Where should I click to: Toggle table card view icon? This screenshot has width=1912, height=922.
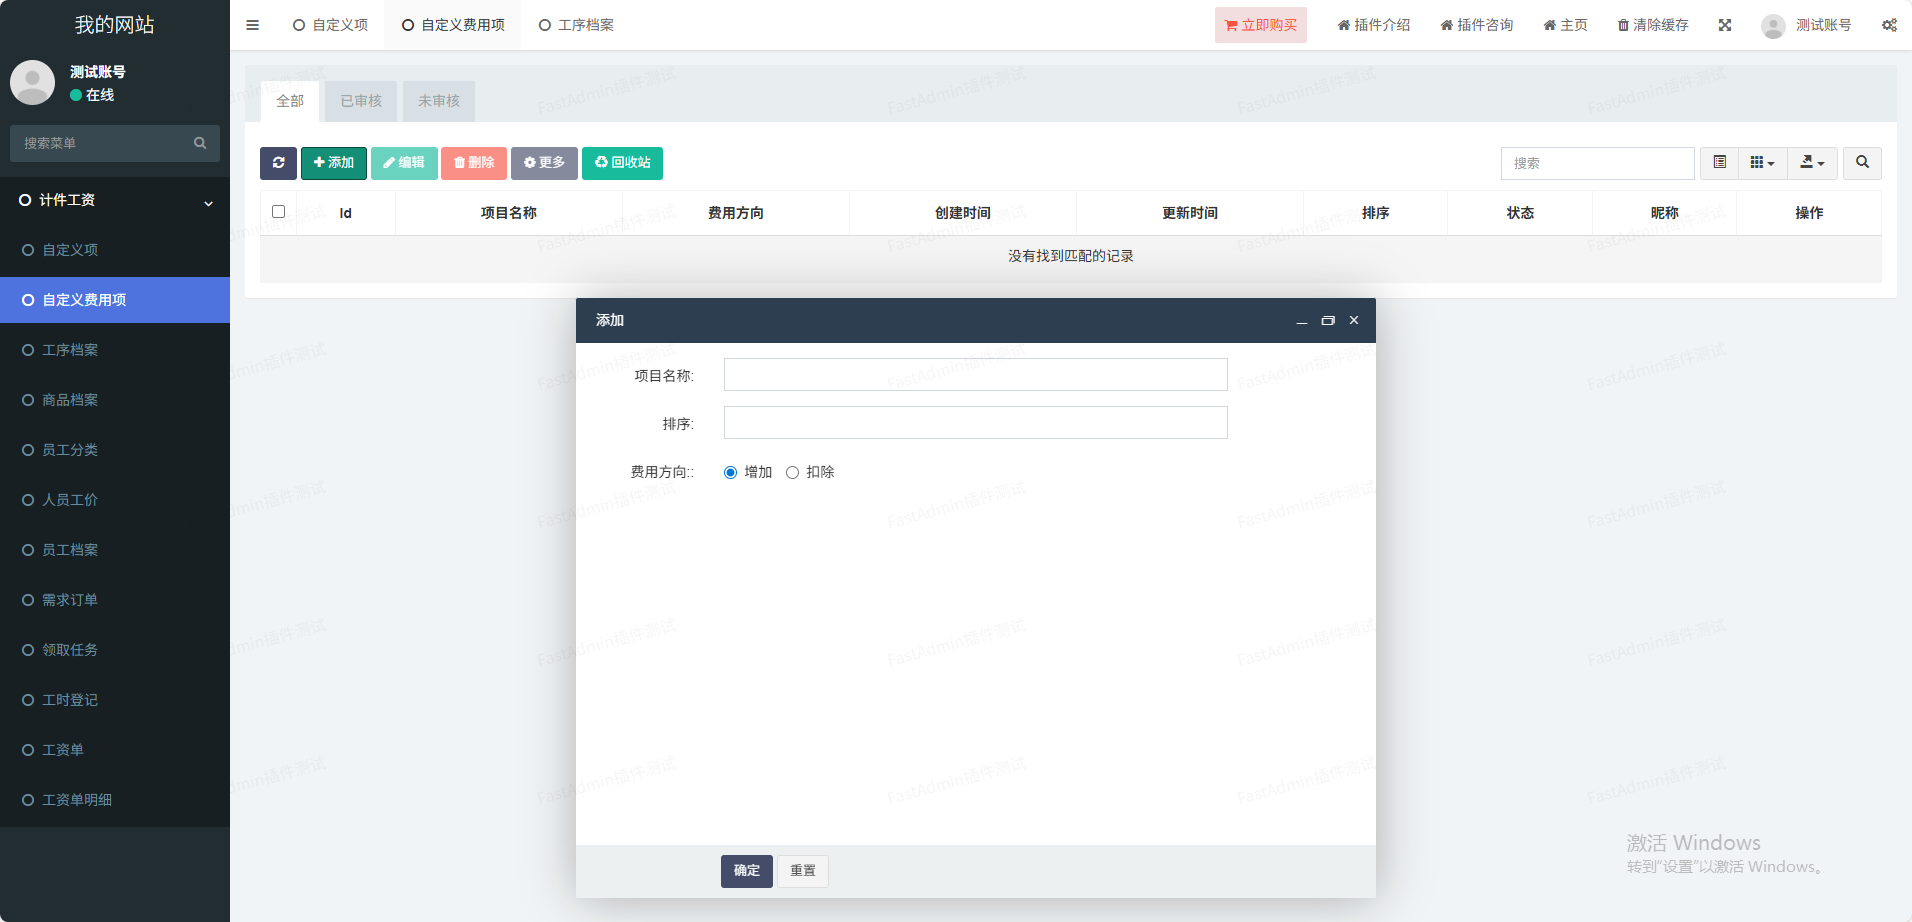pyautogui.click(x=1719, y=163)
